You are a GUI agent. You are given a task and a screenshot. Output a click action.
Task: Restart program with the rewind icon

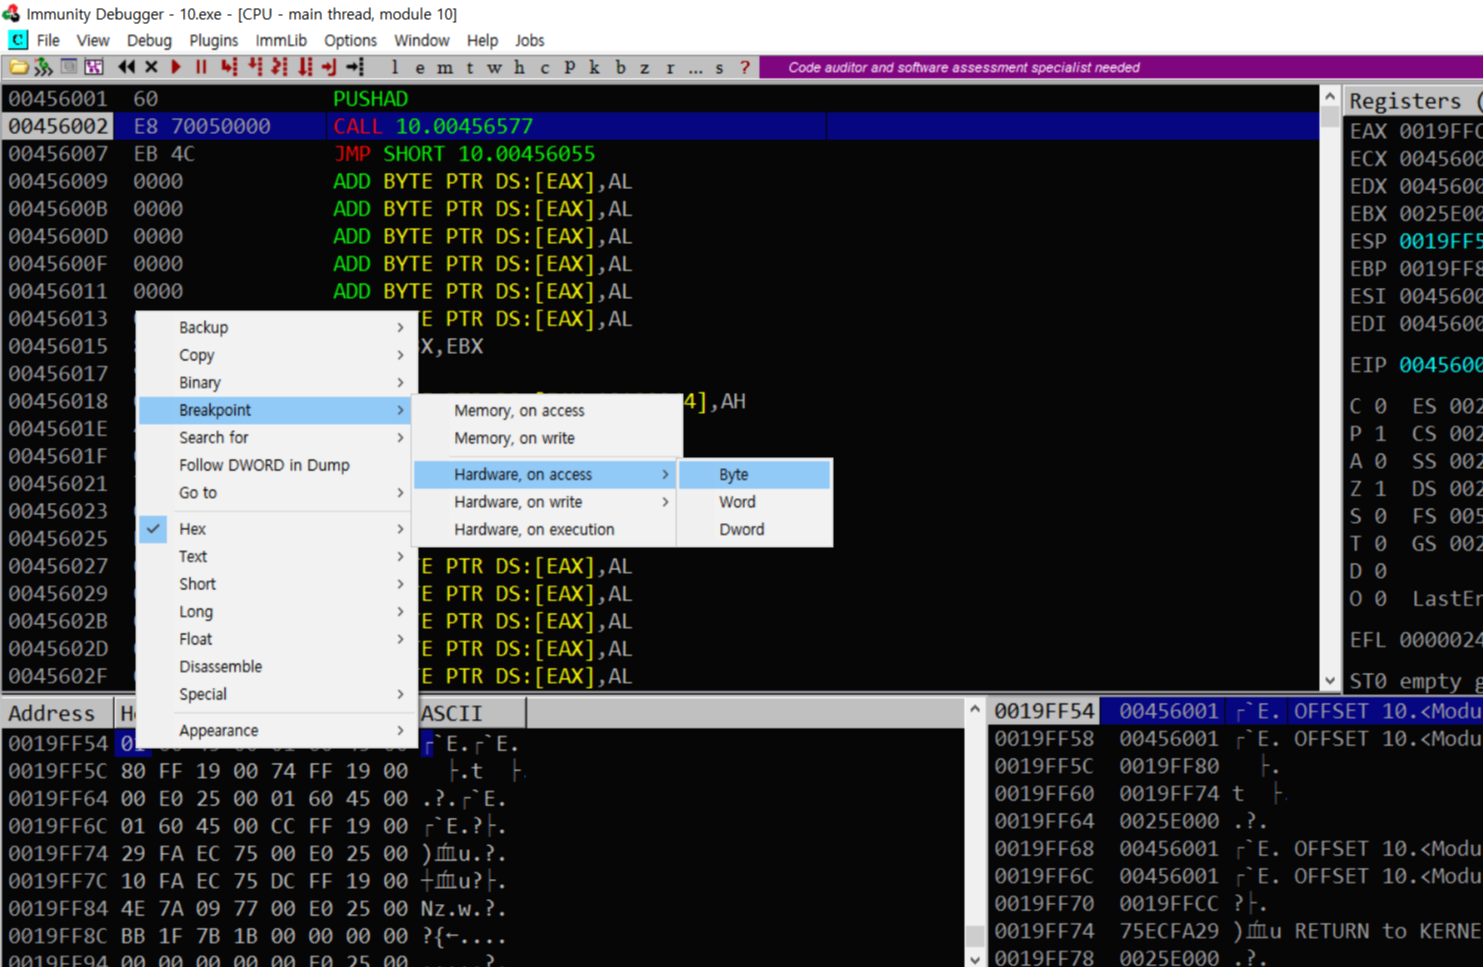126,67
